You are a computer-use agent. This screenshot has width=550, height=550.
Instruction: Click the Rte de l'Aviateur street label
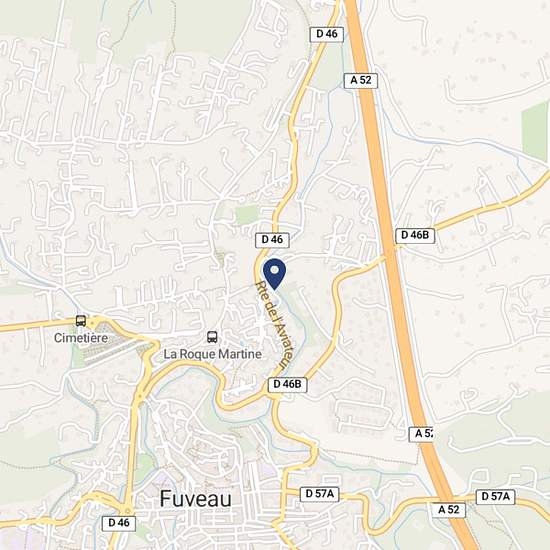point(274,325)
